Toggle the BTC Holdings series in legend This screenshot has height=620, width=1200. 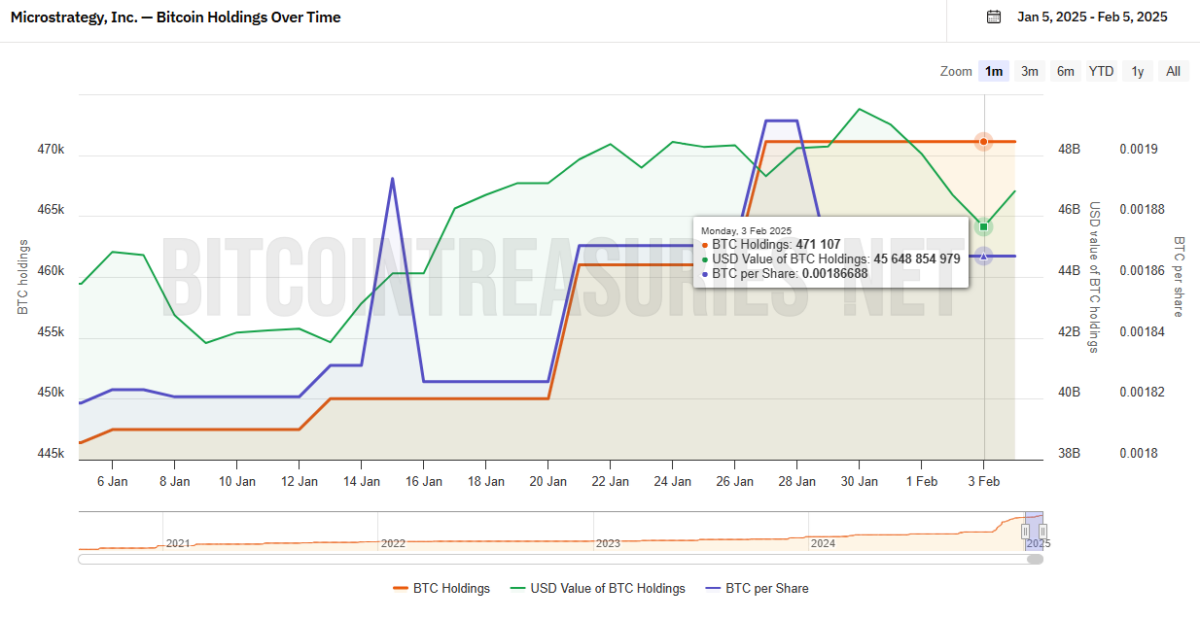tap(442, 588)
